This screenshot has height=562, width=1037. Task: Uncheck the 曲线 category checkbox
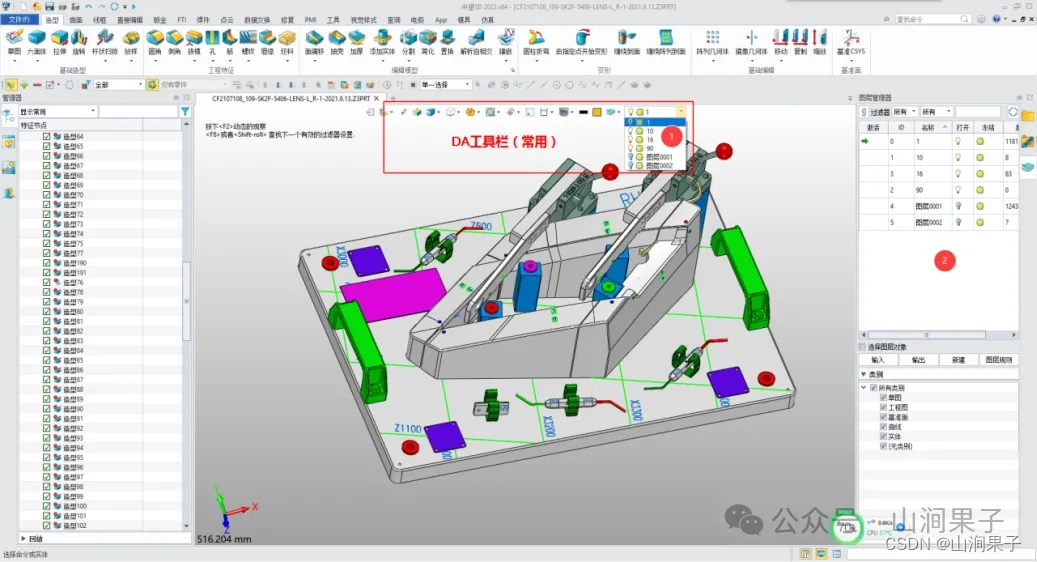(x=883, y=427)
